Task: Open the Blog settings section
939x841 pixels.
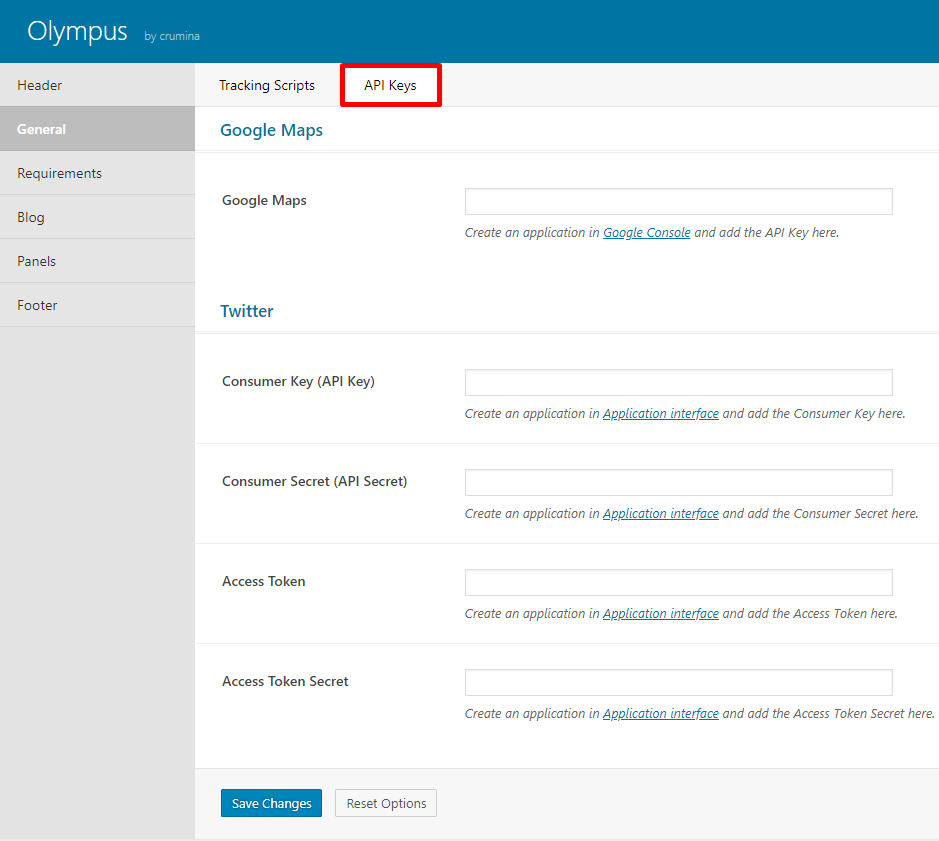Action: [x=97, y=217]
